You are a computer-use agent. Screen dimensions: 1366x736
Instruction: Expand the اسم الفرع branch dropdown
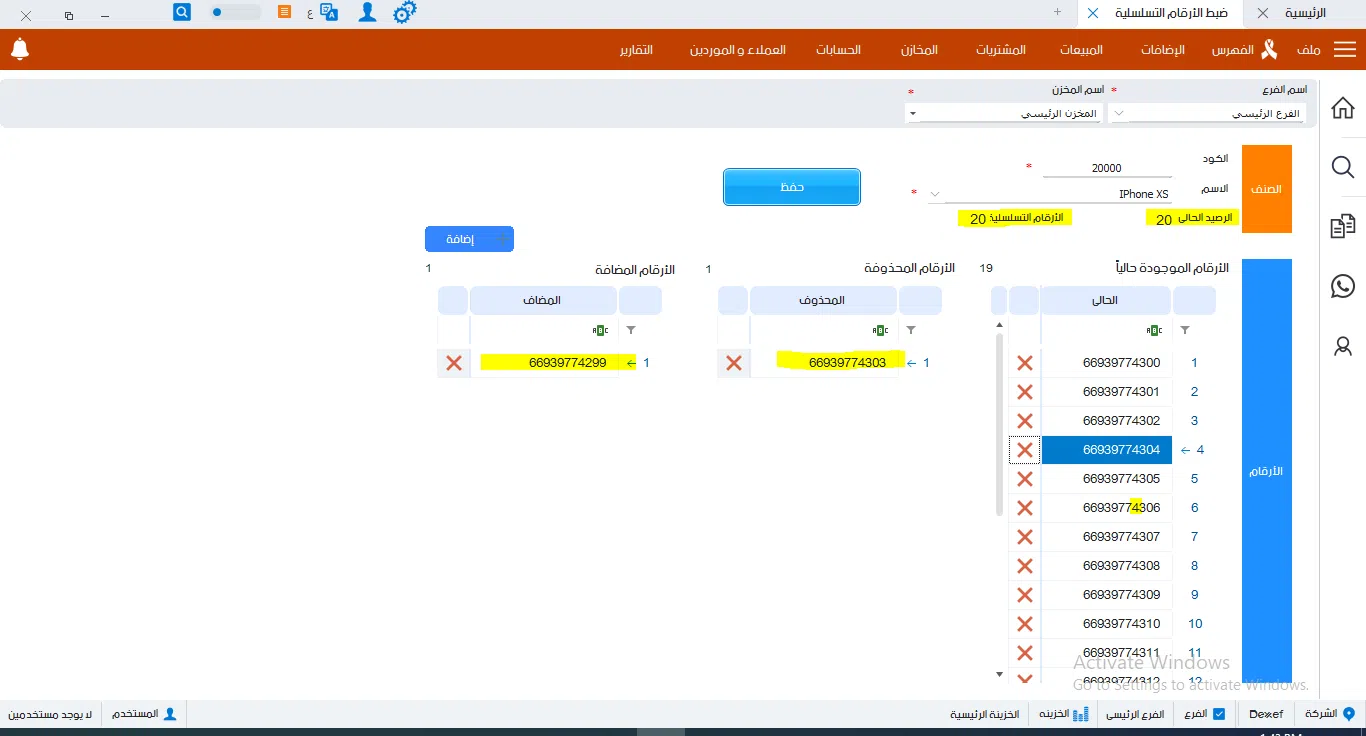tap(1119, 114)
